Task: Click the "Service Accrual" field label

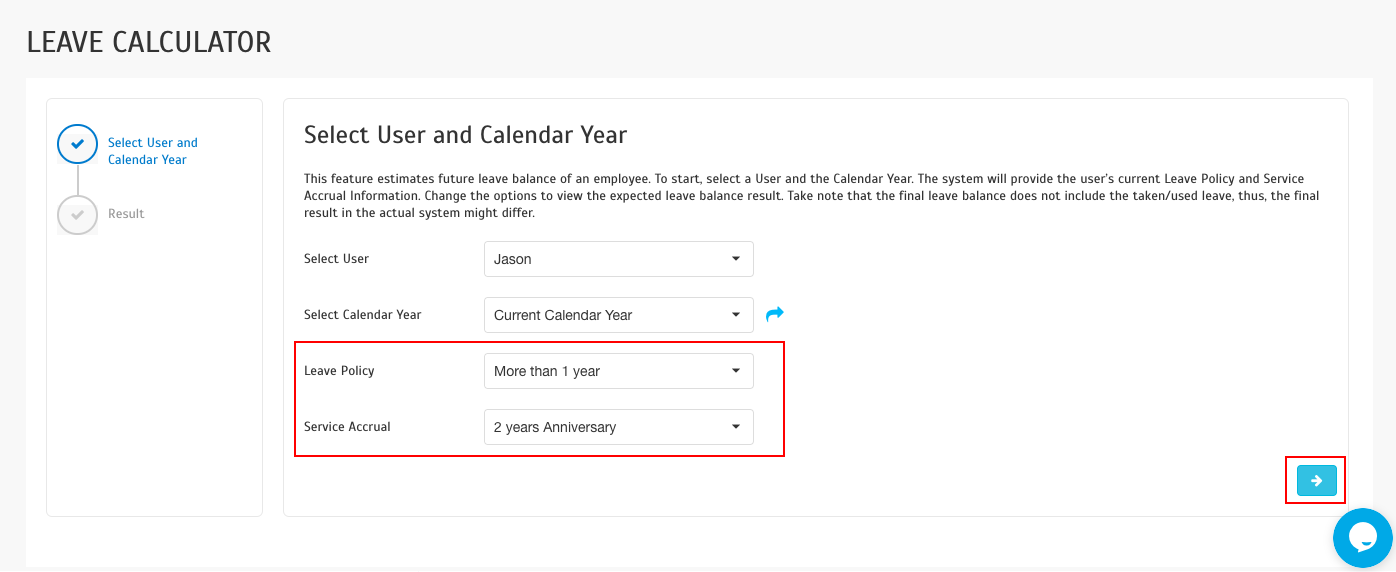Action: point(347,427)
